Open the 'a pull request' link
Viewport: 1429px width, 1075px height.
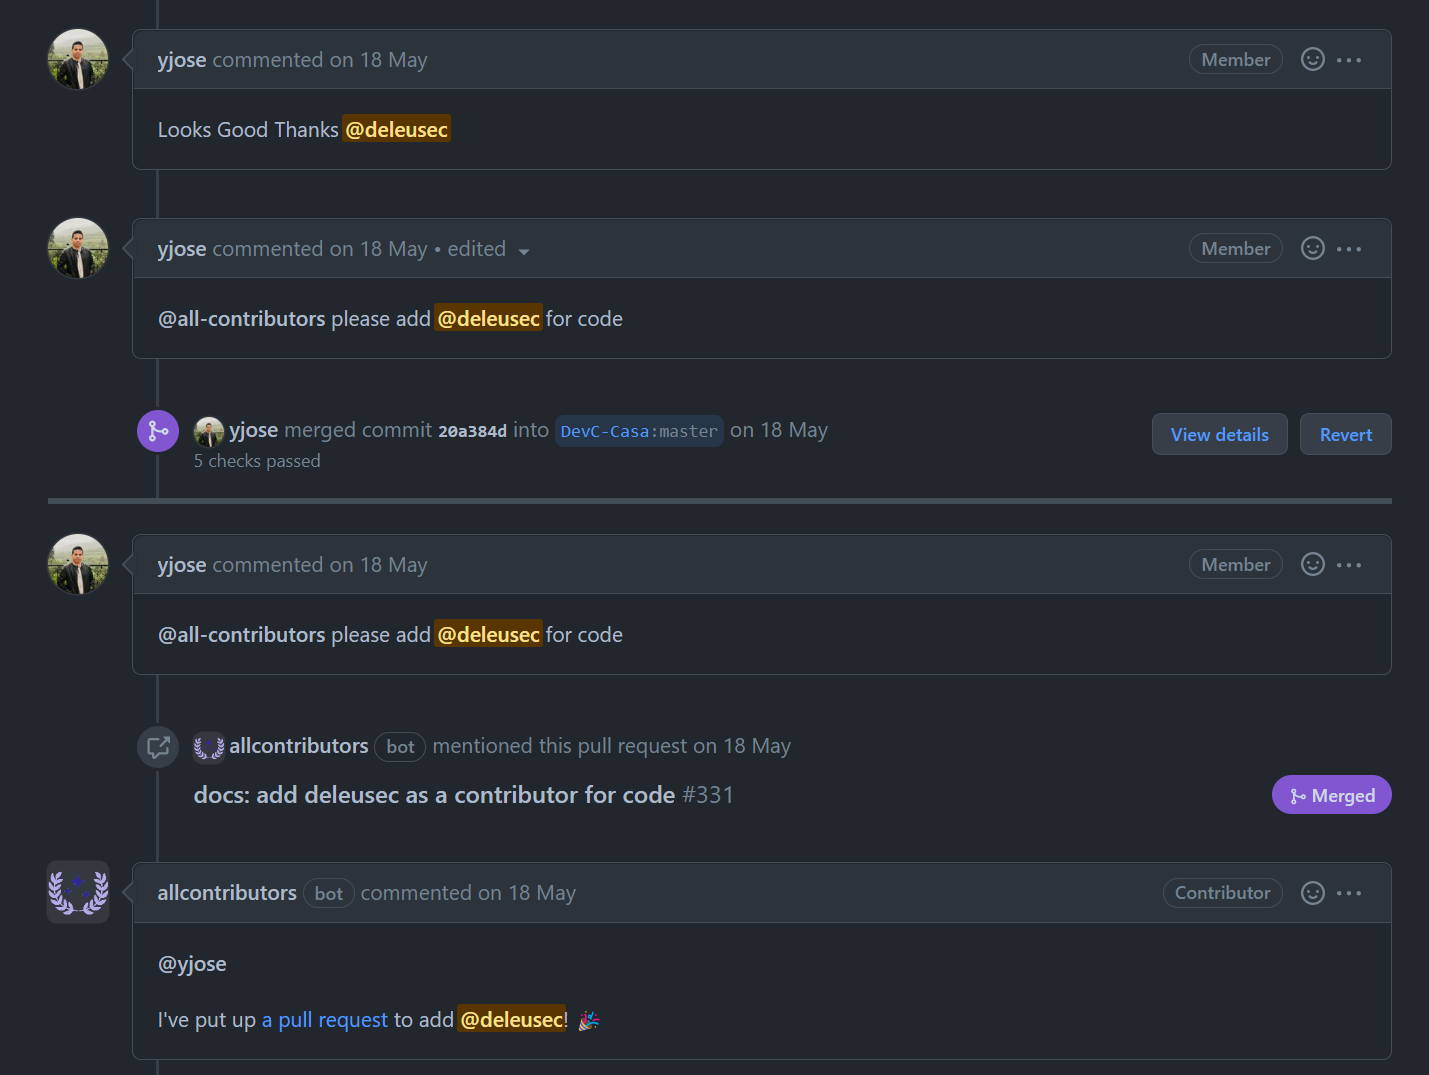324,1020
